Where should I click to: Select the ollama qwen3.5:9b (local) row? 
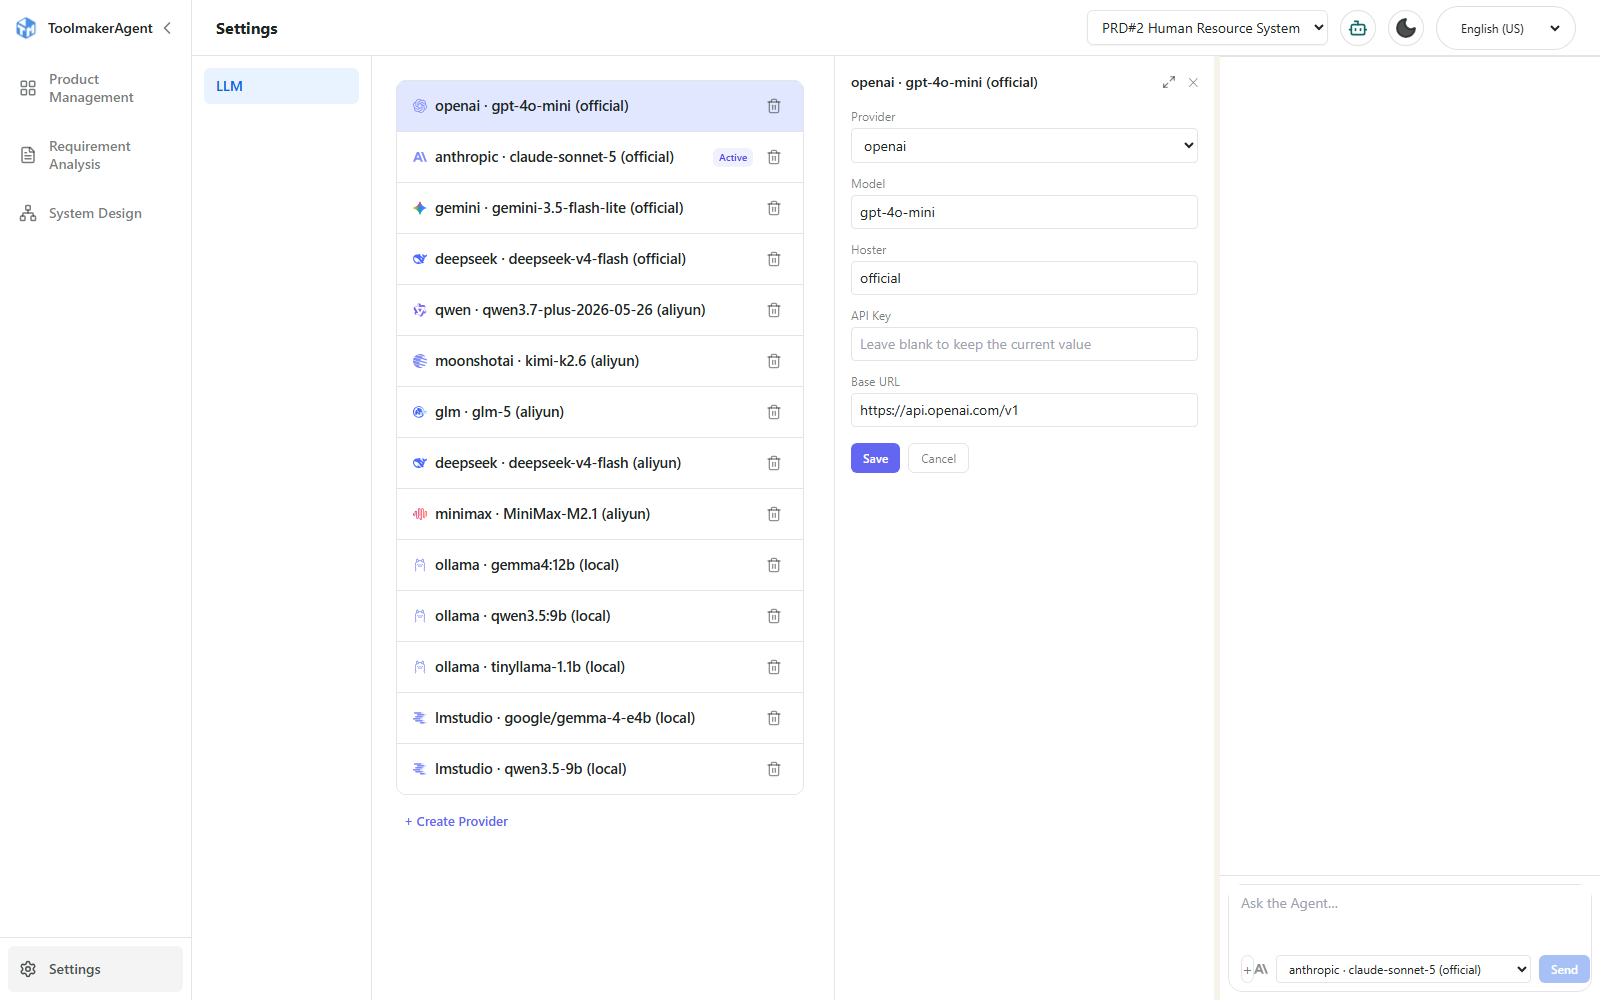600,616
